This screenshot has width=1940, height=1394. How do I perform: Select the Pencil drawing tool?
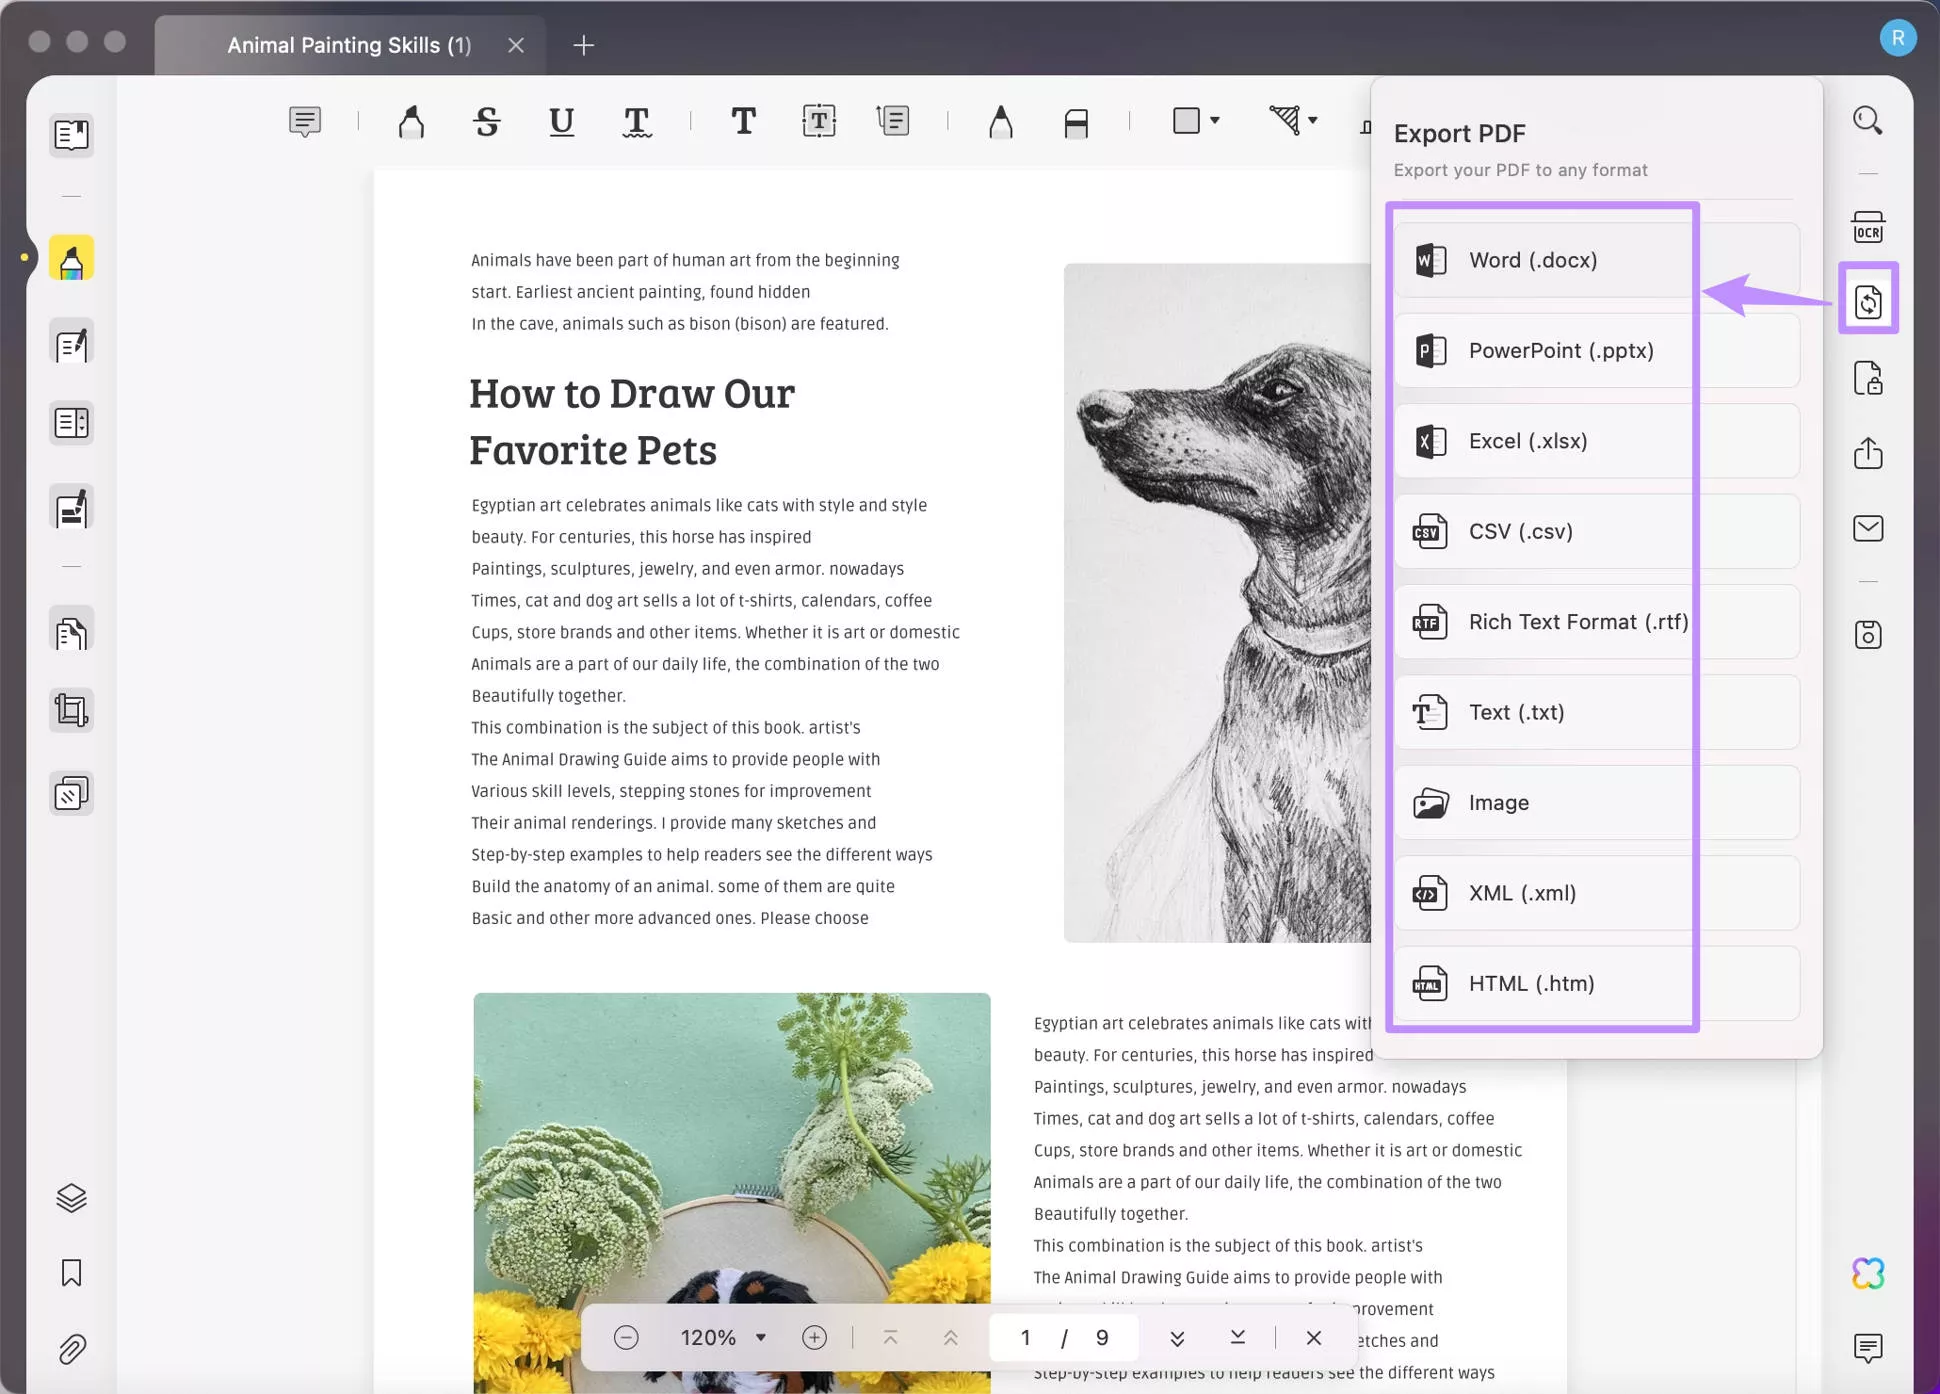tap(1000, 121)
